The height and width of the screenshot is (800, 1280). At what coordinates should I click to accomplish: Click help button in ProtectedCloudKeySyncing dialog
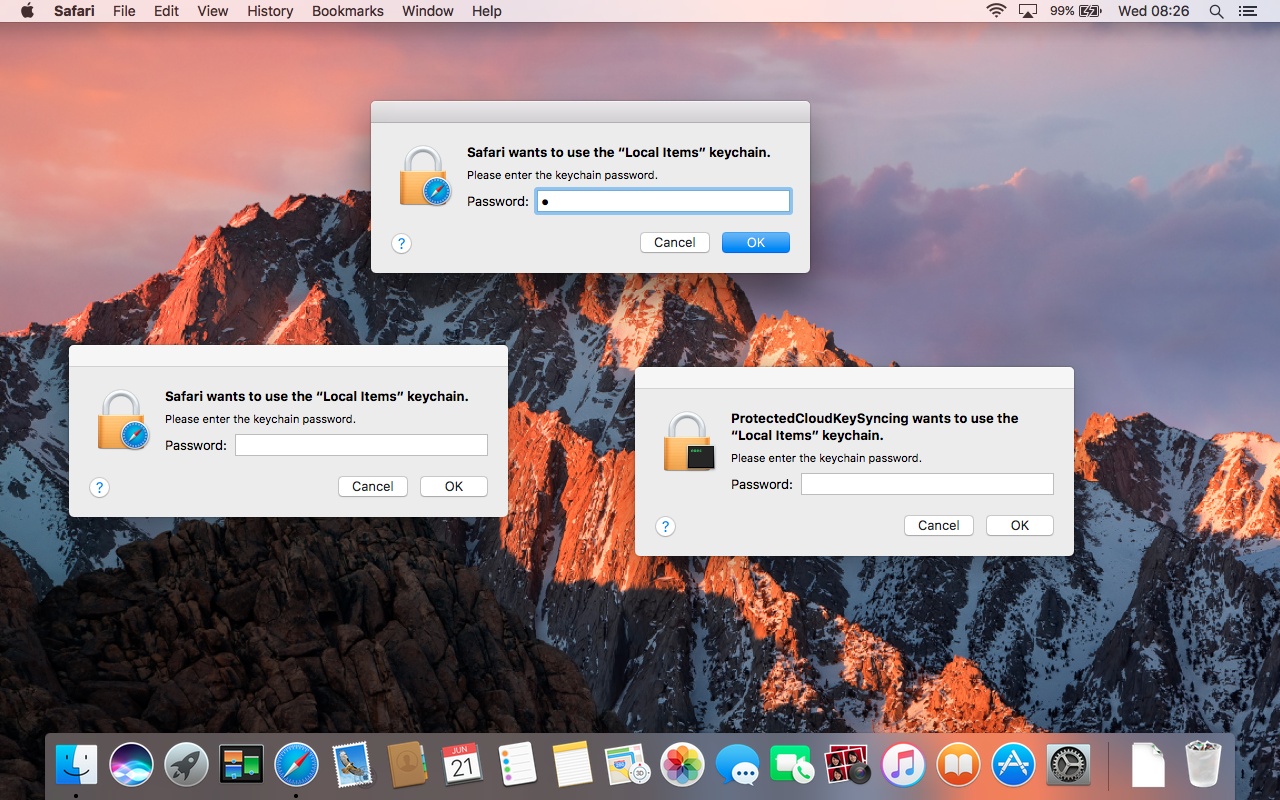tap(665, 526)
